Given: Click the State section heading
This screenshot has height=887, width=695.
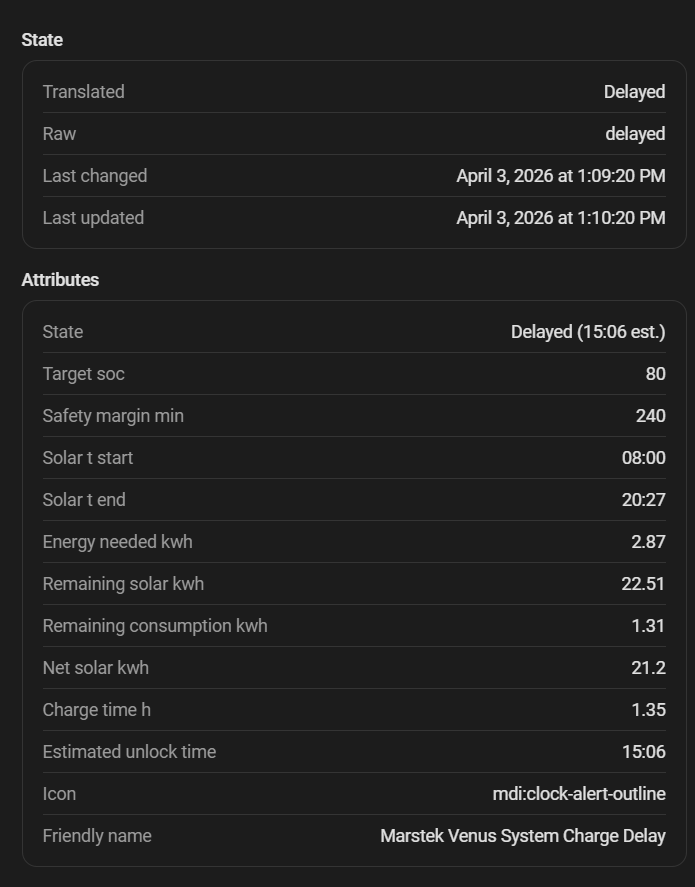Looking at the screenshot, I should (42, 40).
